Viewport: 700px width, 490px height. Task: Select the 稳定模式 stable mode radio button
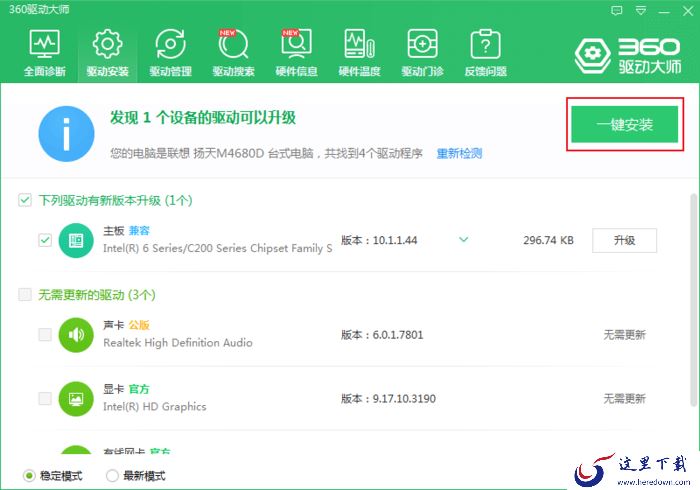(29, 476)
